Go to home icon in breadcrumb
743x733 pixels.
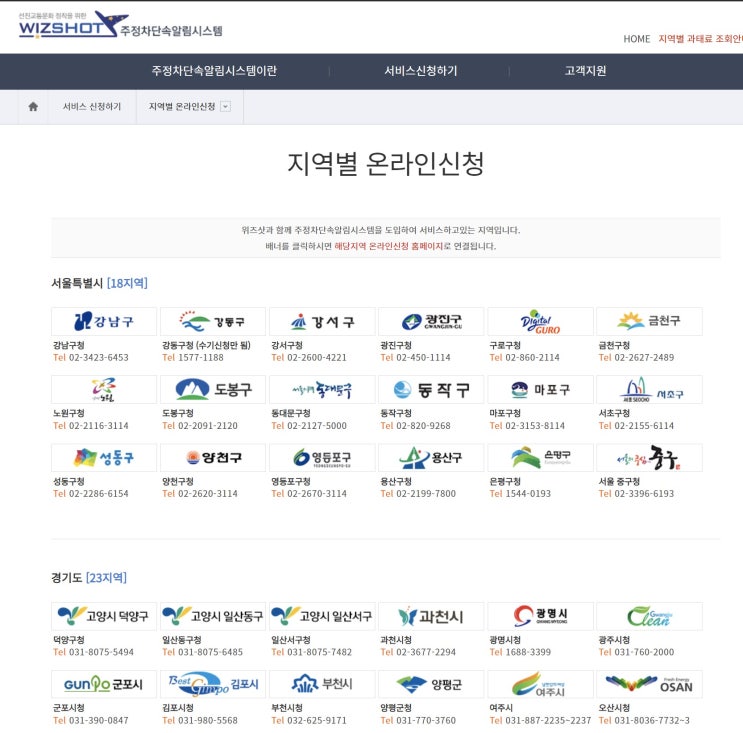point(33,107)
